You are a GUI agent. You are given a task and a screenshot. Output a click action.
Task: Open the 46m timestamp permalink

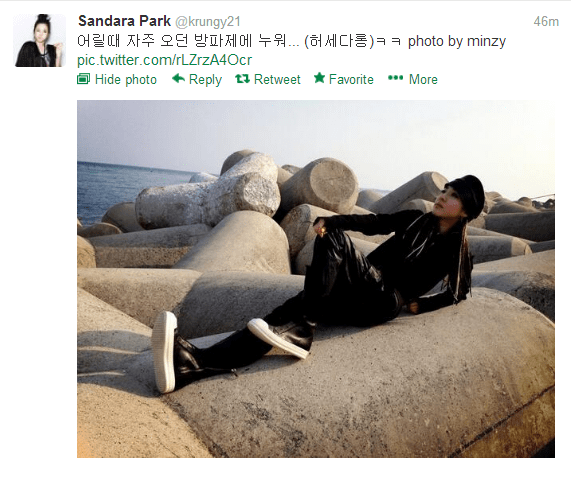point(546,21)
